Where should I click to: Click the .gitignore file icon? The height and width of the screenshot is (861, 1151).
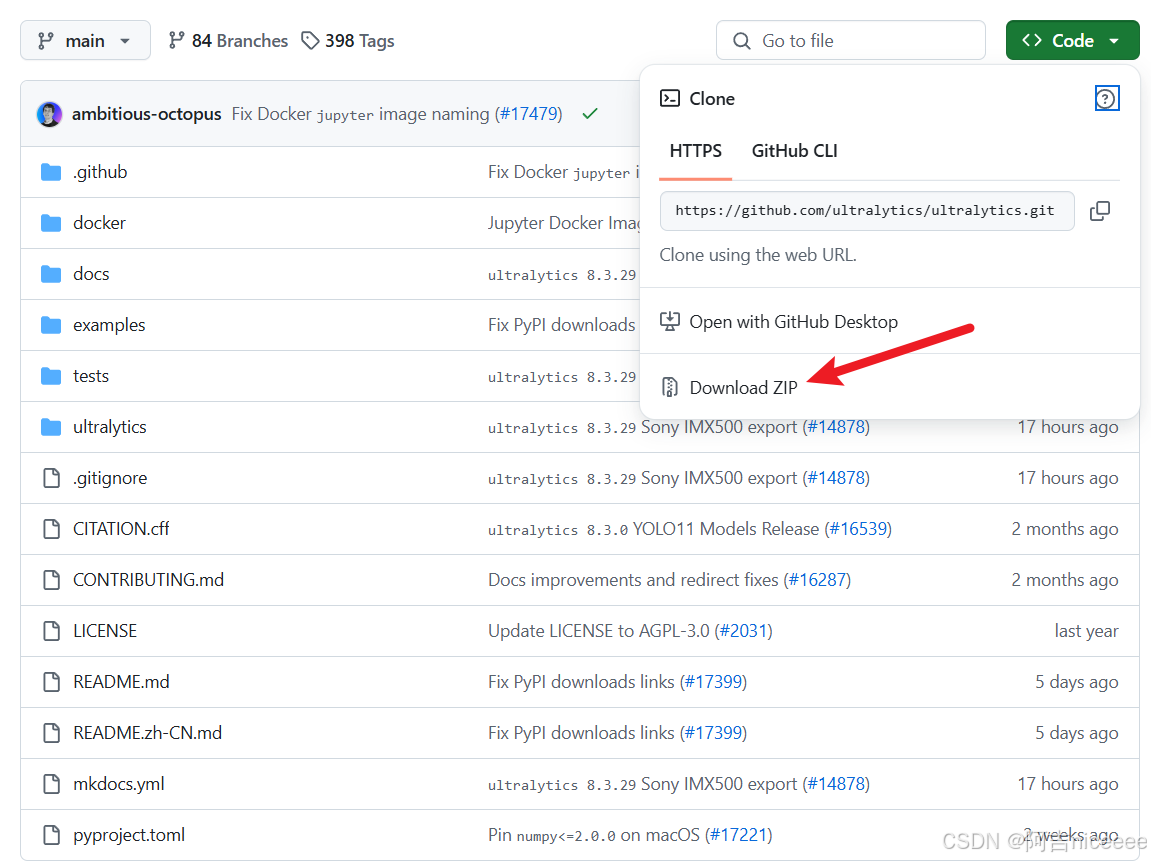point(51,478)
